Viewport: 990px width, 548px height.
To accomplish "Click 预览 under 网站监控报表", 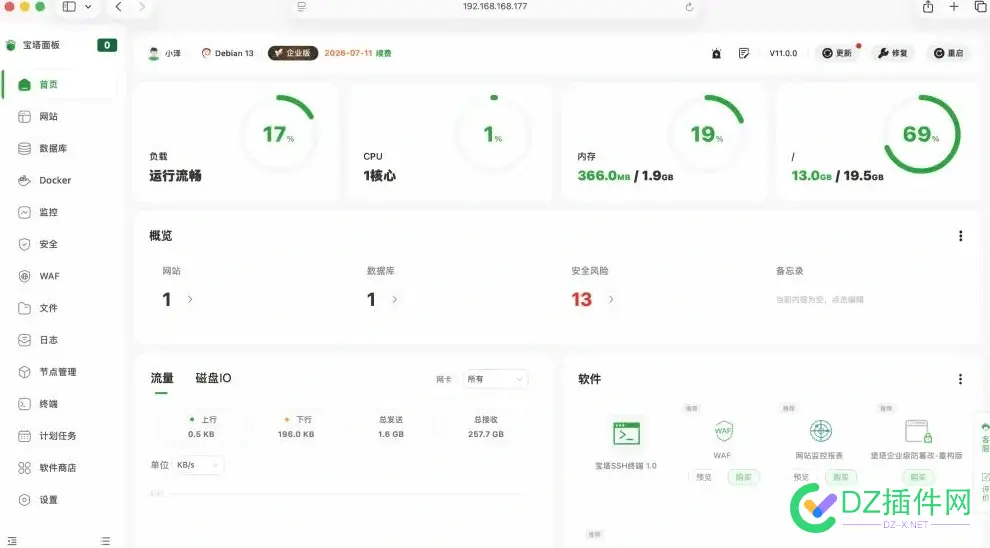I will pyautogui.click(x=801, y=477).
